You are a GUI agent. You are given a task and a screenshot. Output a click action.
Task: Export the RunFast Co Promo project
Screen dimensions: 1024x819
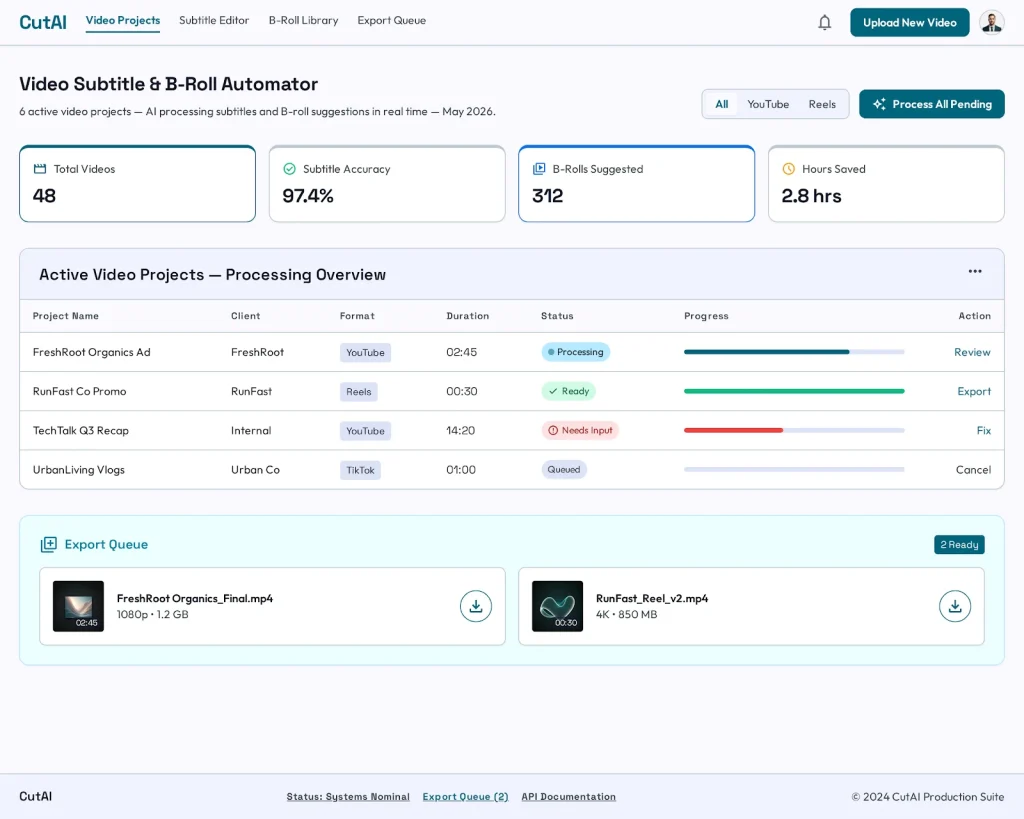tap(974, 391)
